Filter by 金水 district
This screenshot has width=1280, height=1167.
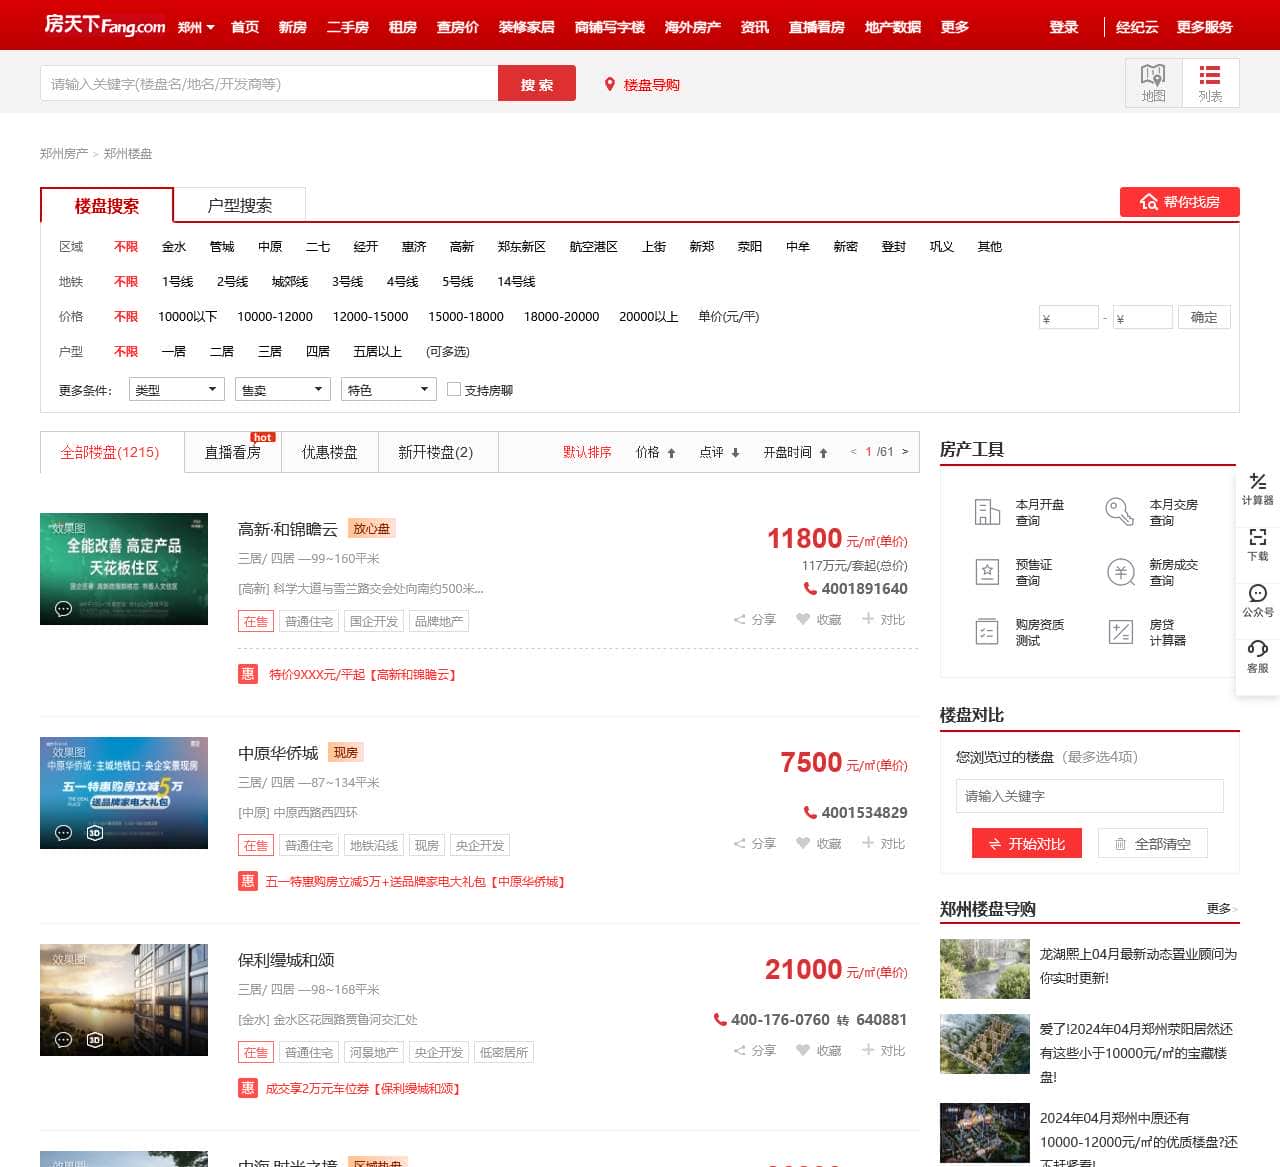pos(174,247)
